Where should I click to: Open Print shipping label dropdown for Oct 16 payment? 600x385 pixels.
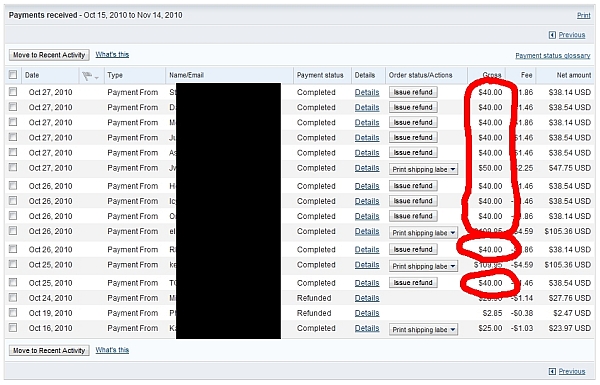(423, 330)
